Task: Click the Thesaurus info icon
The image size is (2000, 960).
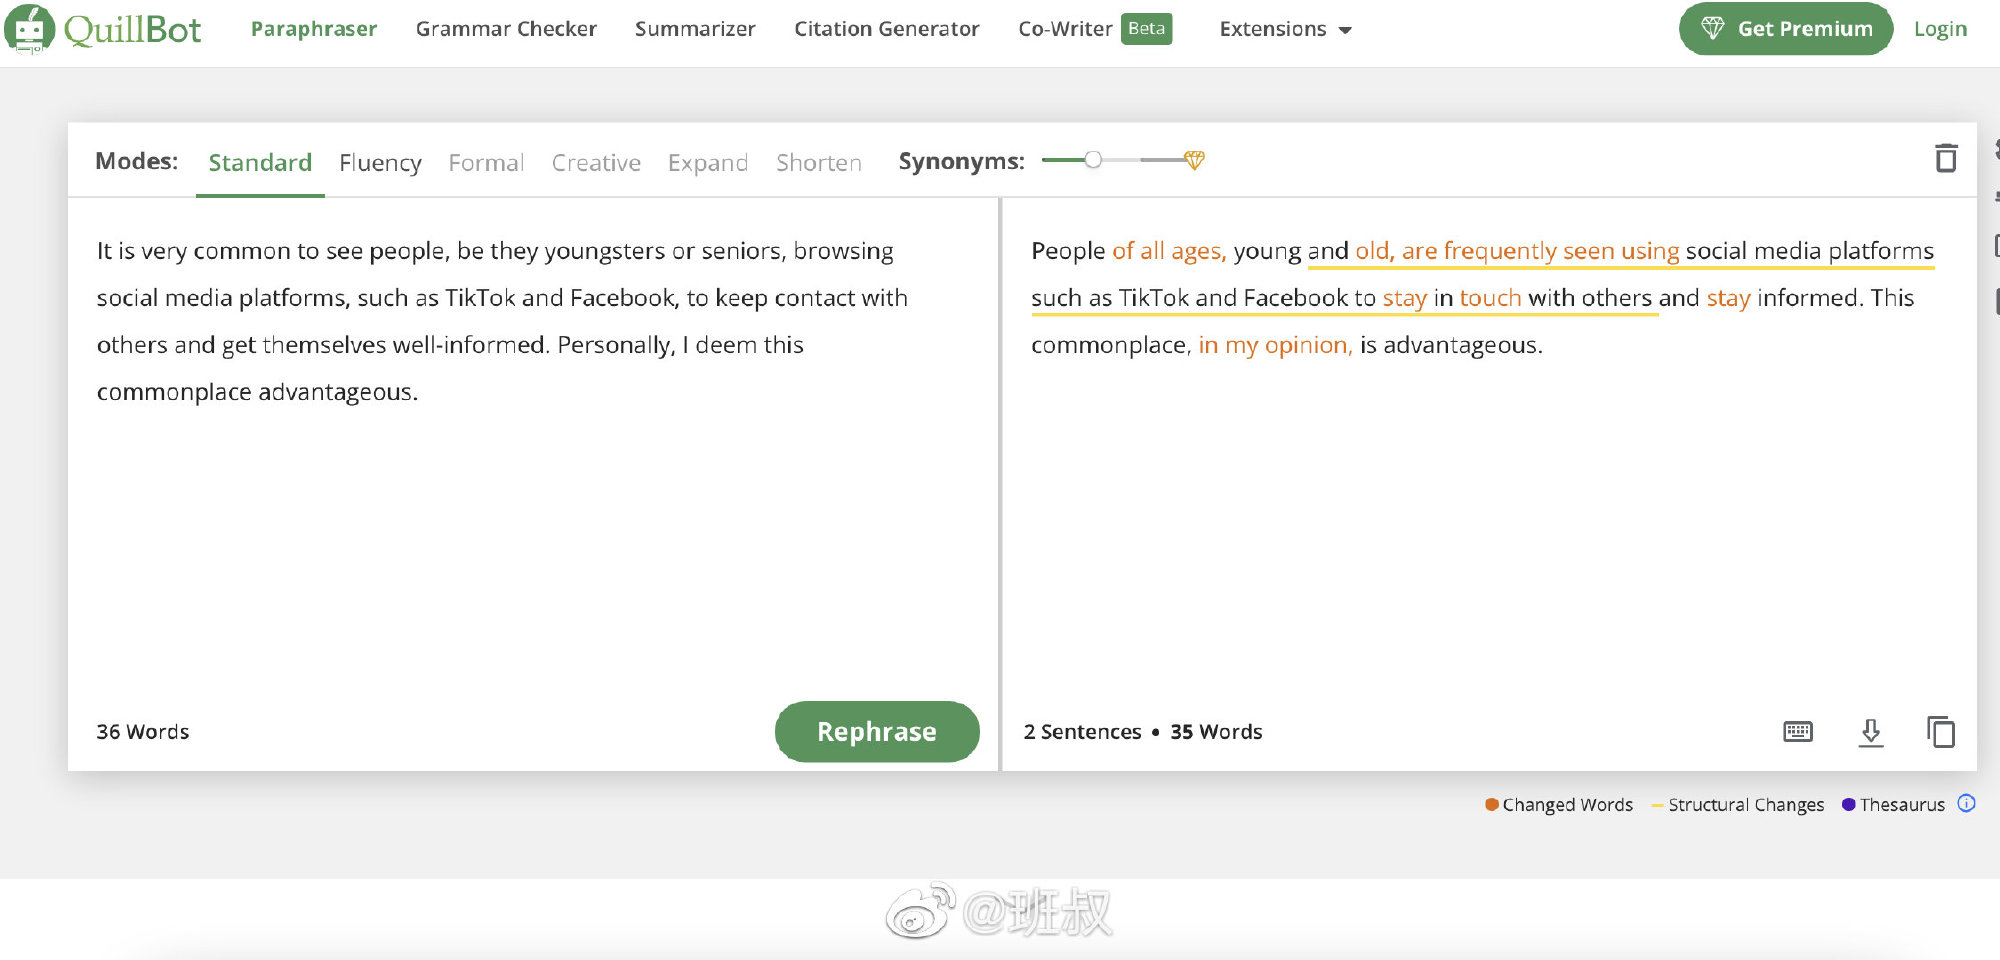Action: (1966, 803)
